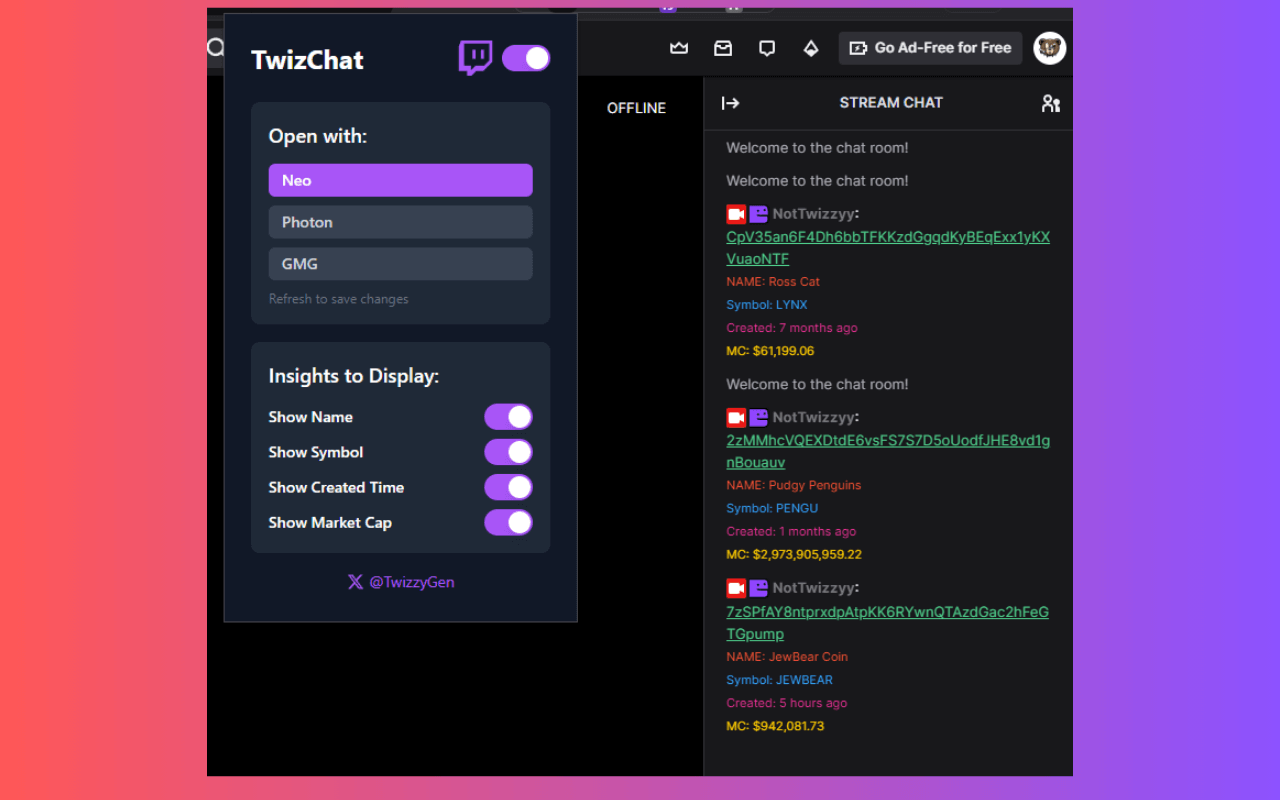Click the STREAM CHAT header title
The height and width of the screenshot is (800, 1280).
coord(891,103)
